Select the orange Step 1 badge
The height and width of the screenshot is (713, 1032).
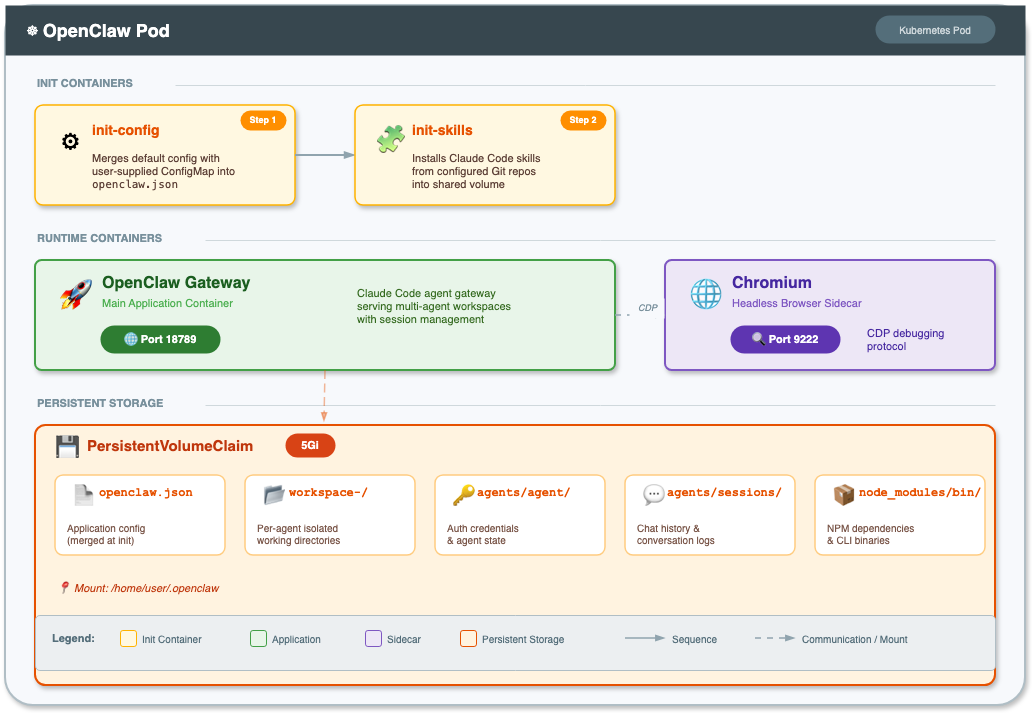click(x=263, y=120)
